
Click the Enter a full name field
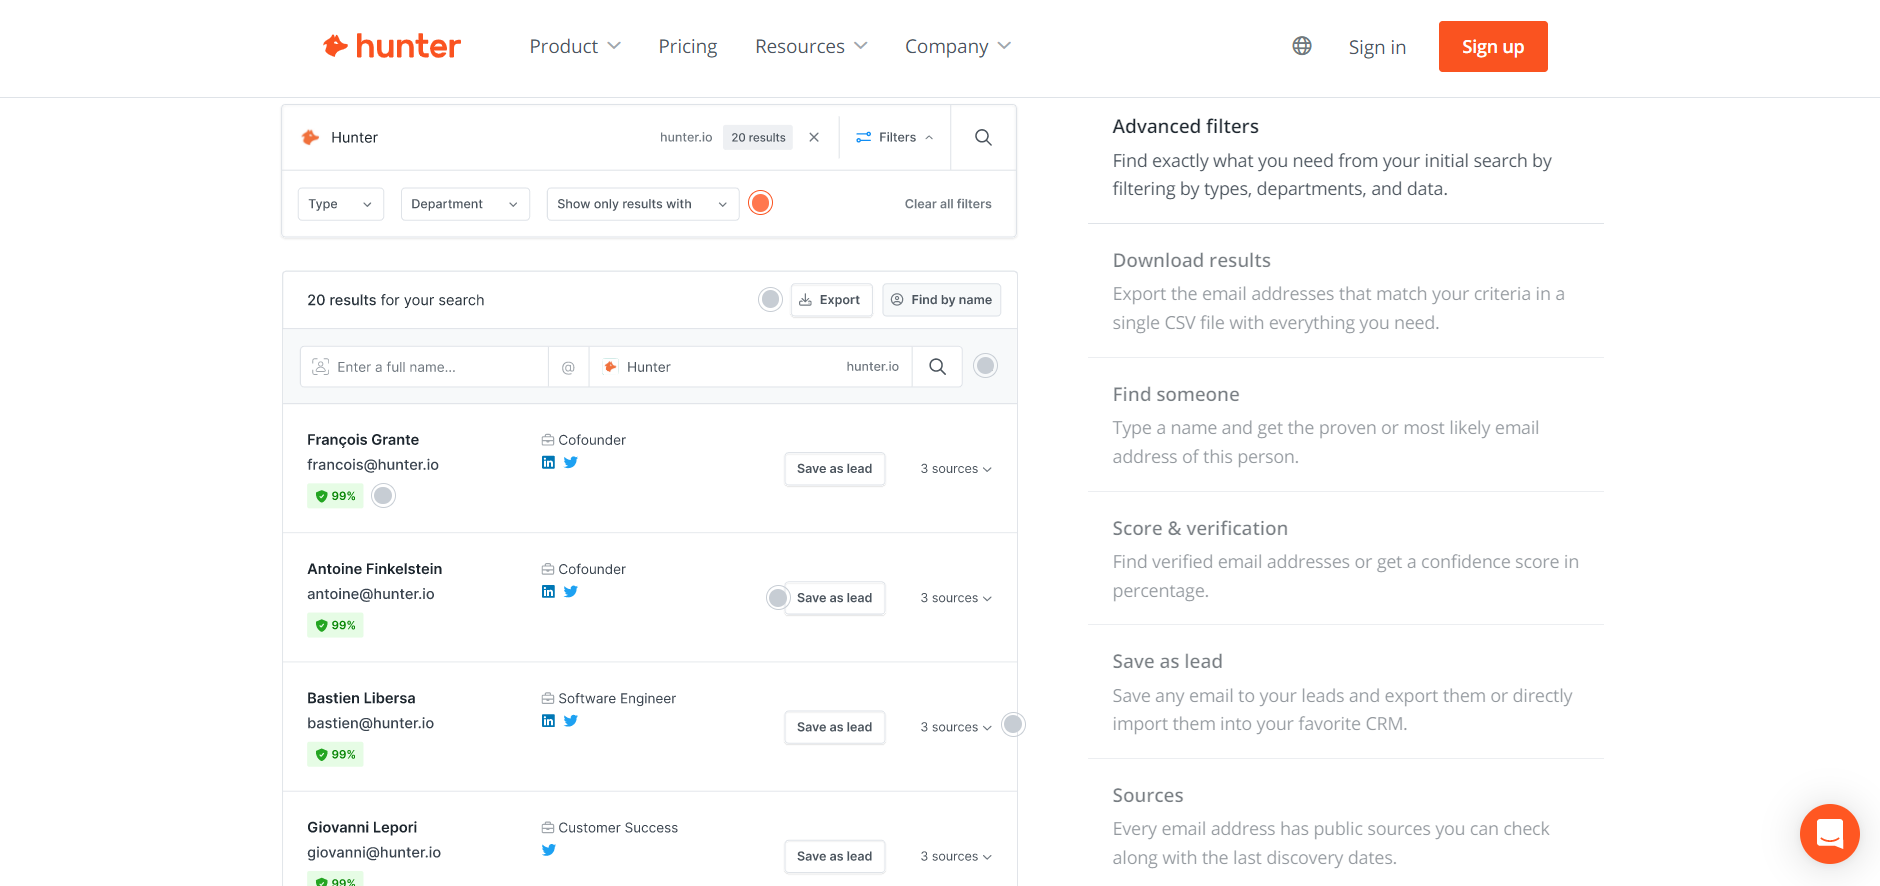tap(435, 367)
